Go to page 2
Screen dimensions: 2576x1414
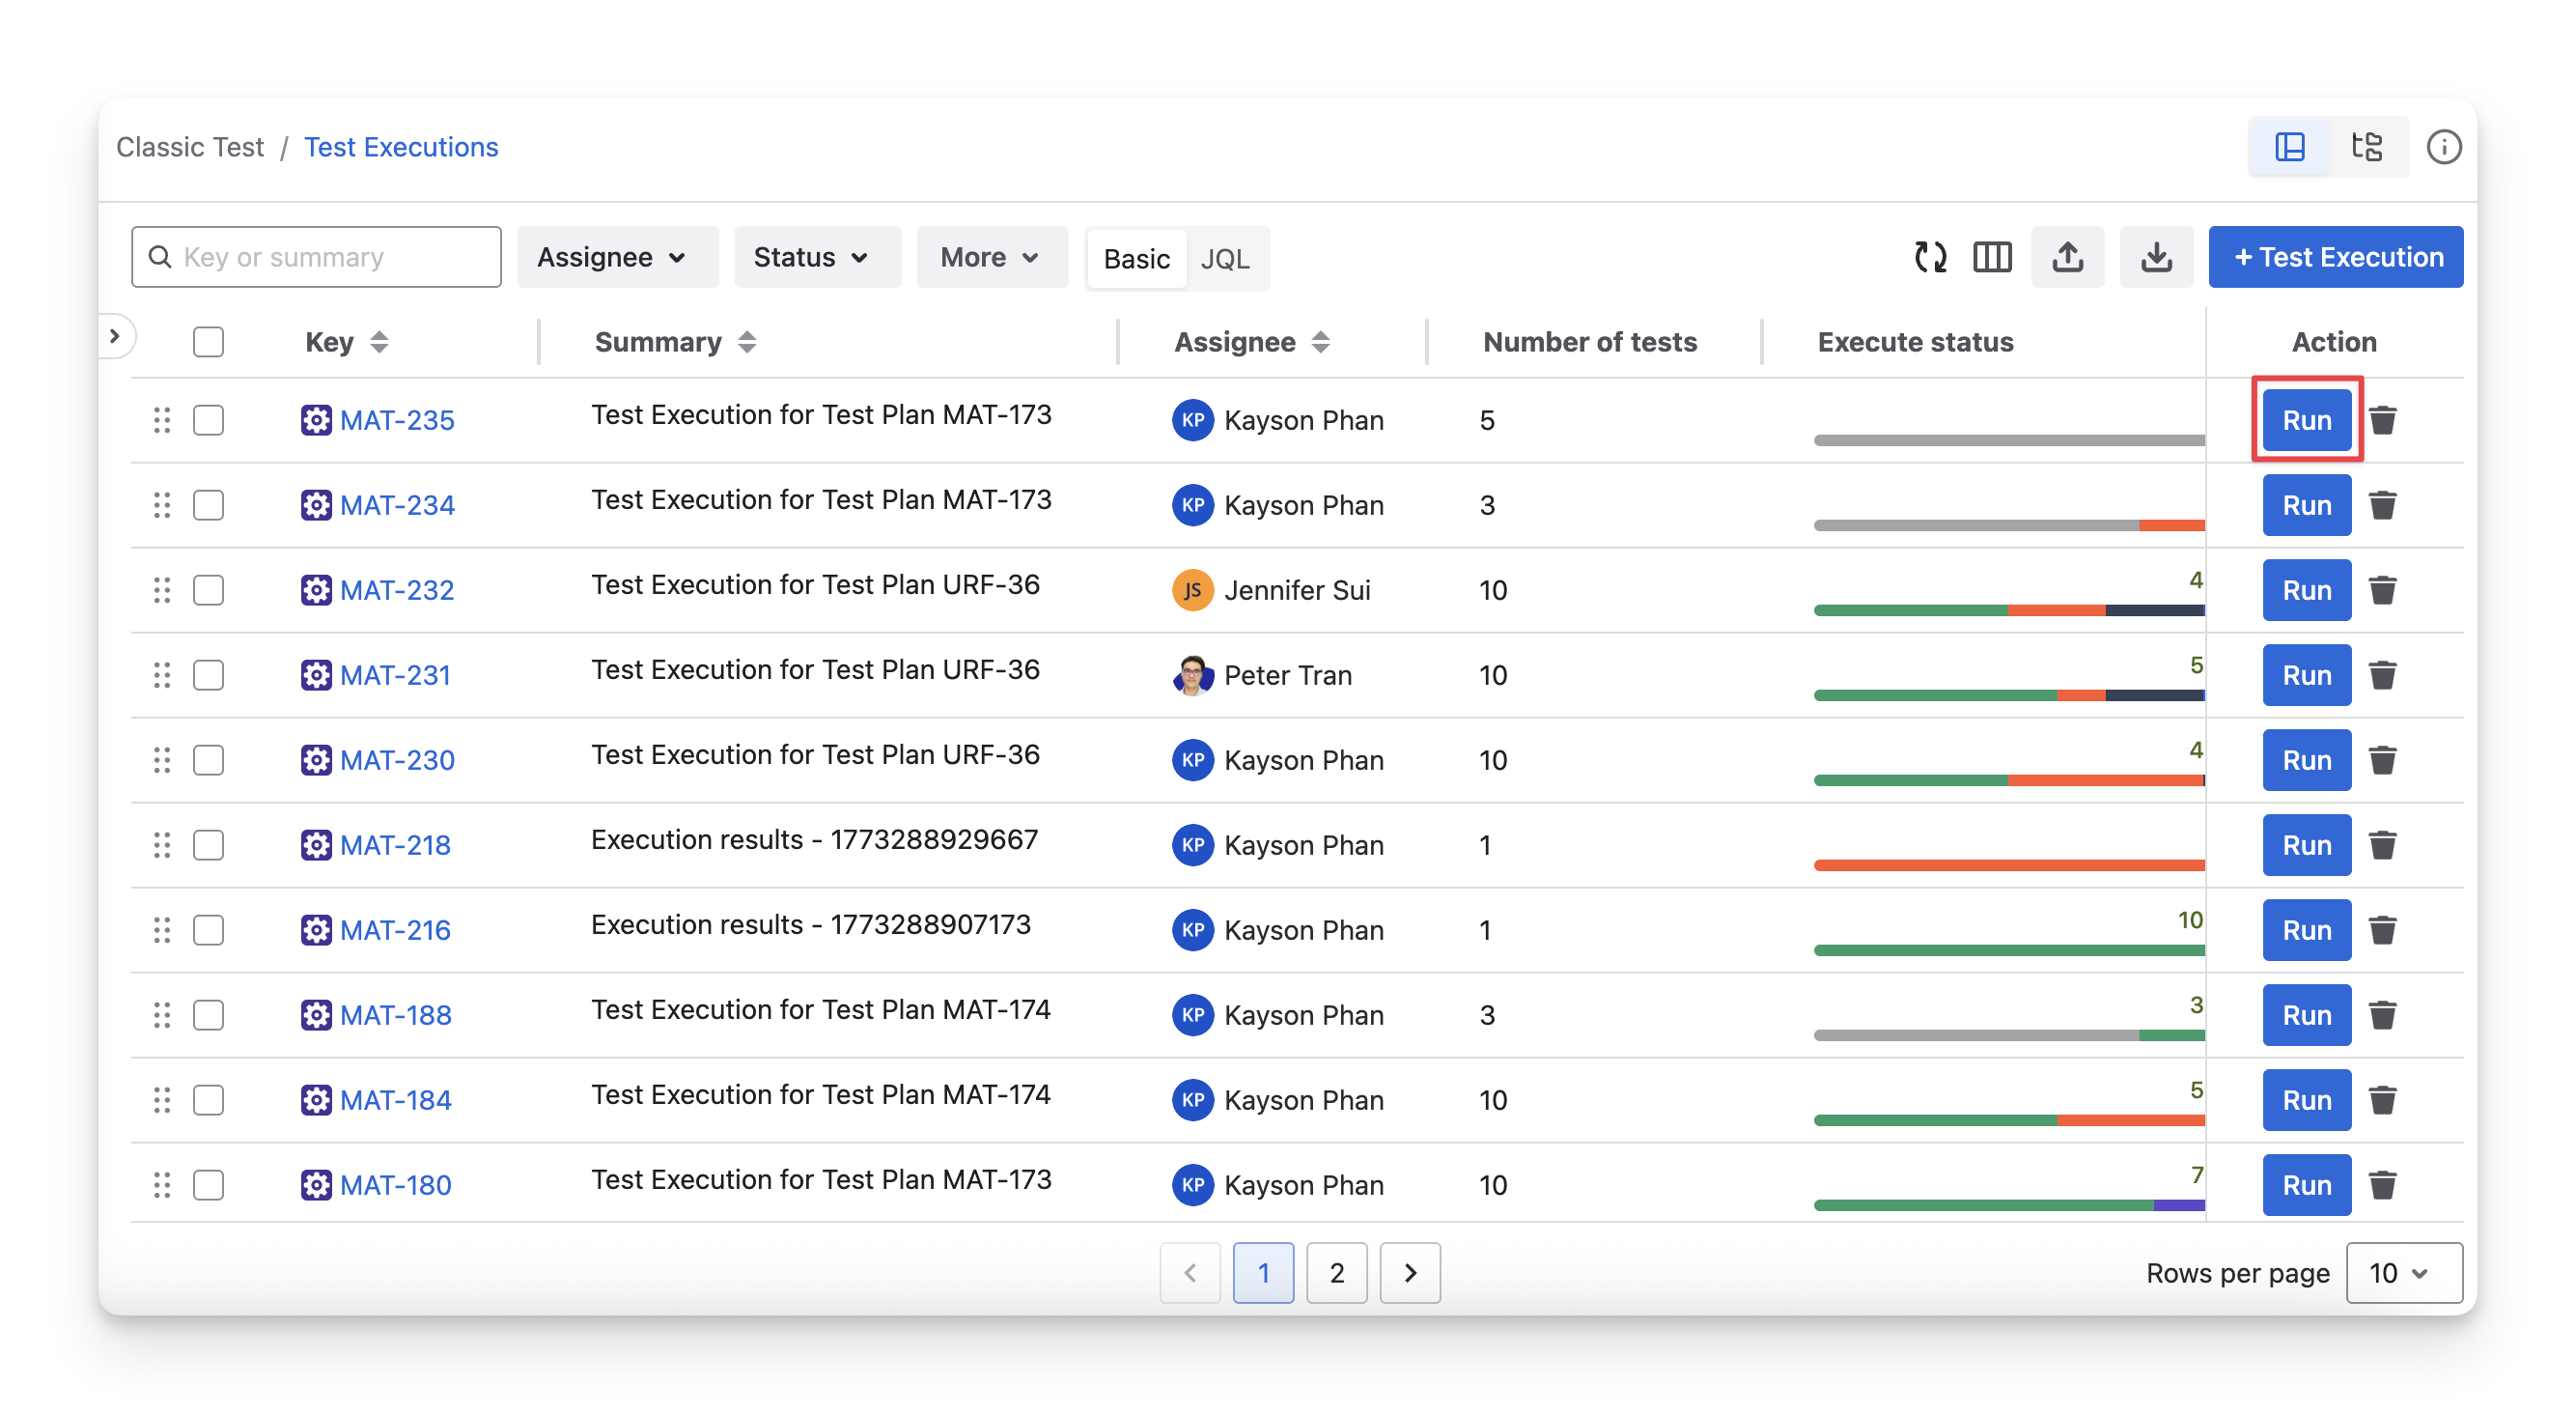pyautogui.click(x=1336, y=1272)
